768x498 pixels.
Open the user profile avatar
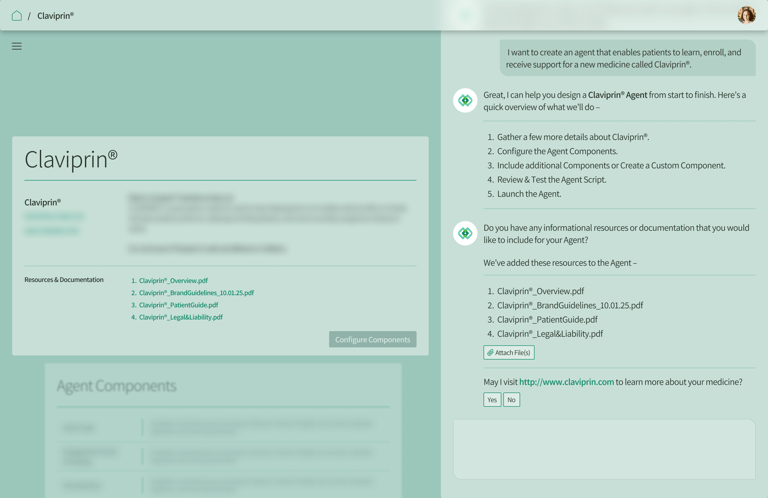click(x=746, y=15)
